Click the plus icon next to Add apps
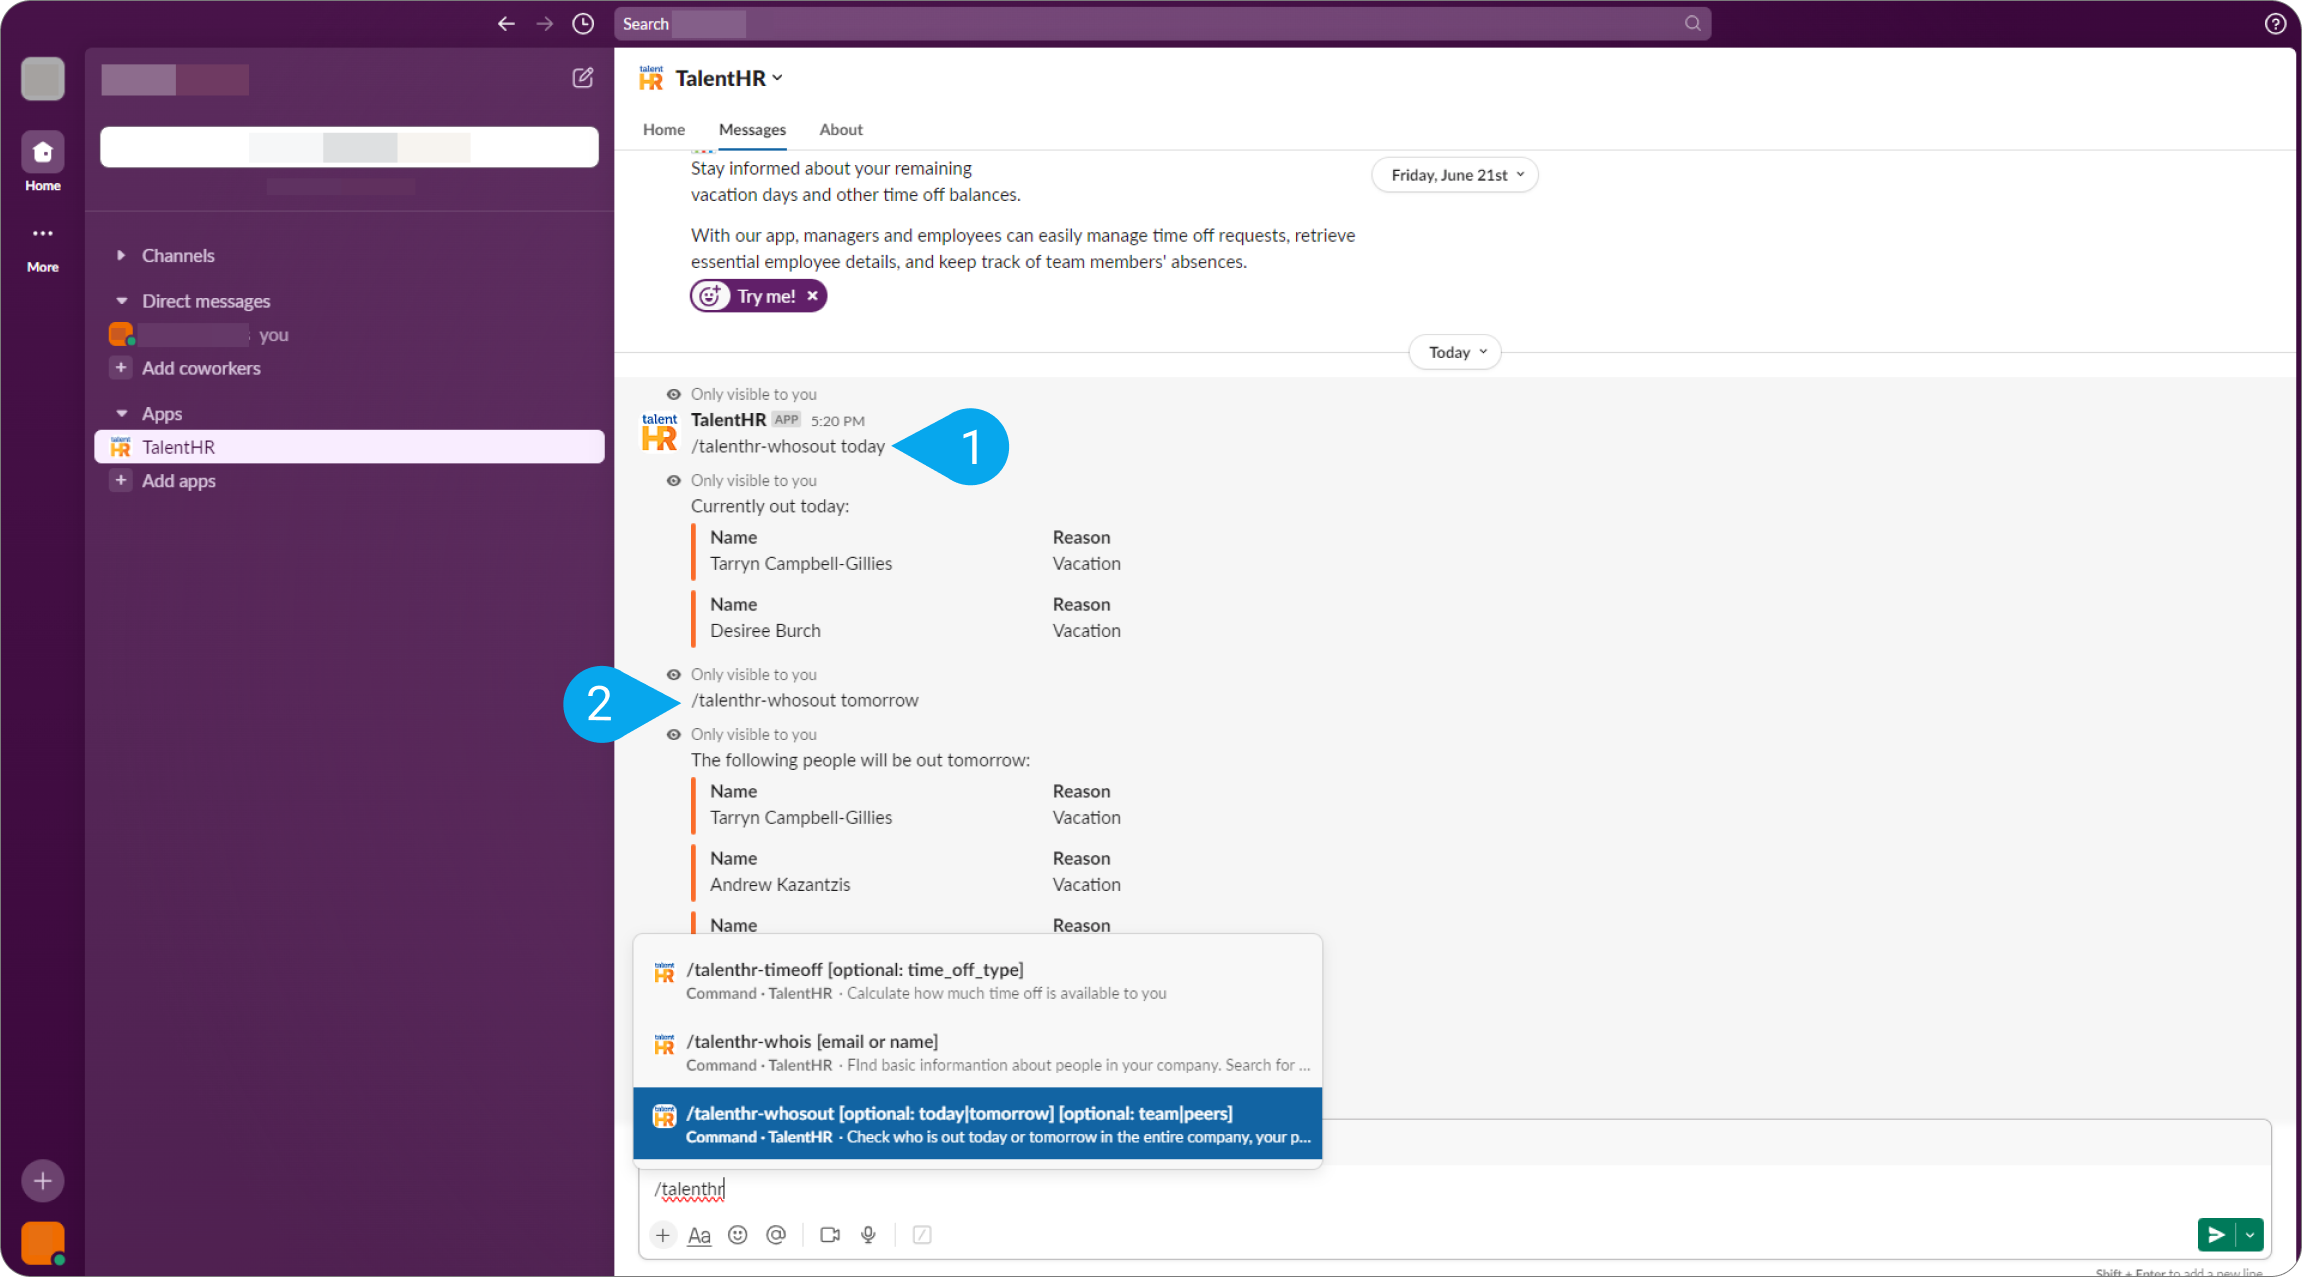 [x=121, y=481]
